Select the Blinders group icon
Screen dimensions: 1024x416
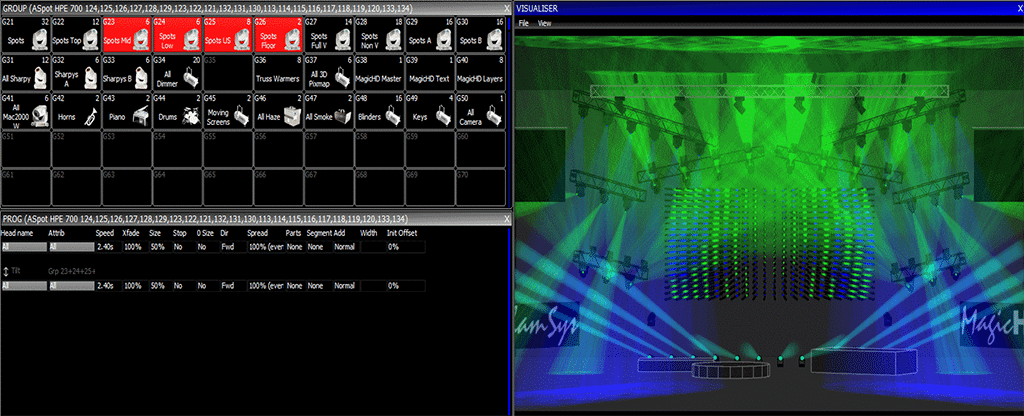click(393, 117)
